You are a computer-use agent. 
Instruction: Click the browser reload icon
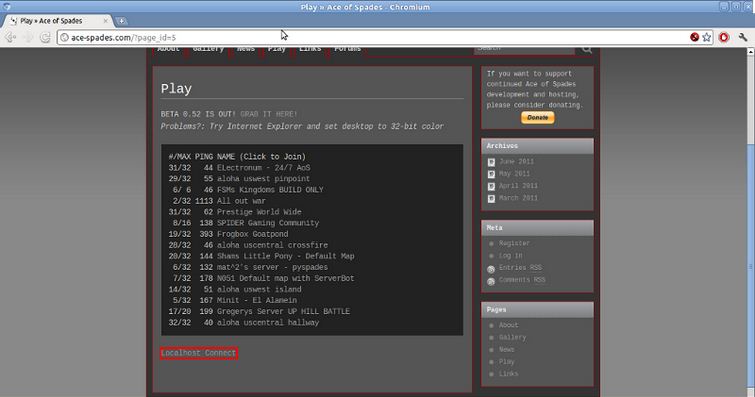[45, 38]
